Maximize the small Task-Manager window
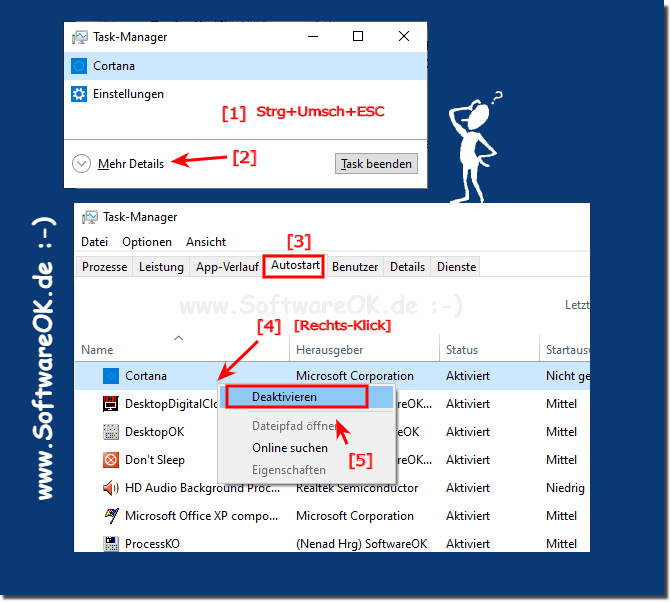671x602 pixels. click(x=358, y=36)
